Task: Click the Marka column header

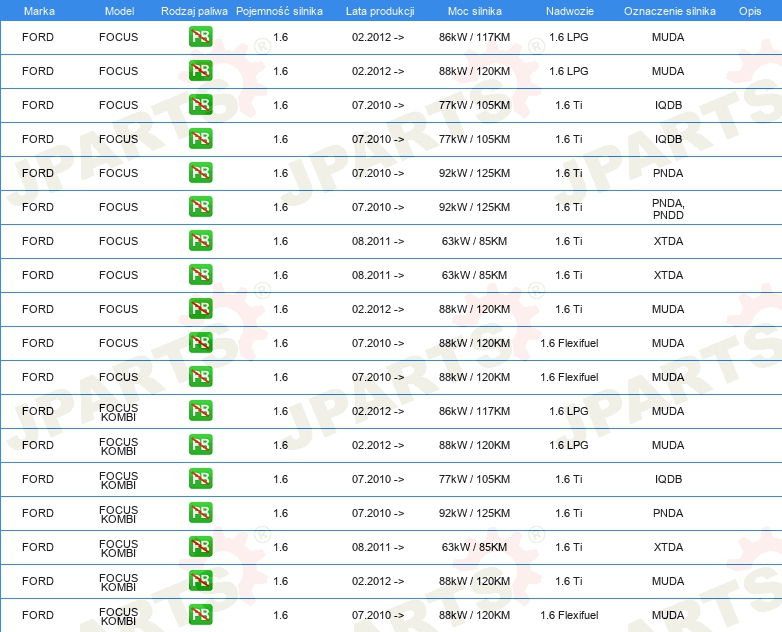Action: click(x=39, y=11)
